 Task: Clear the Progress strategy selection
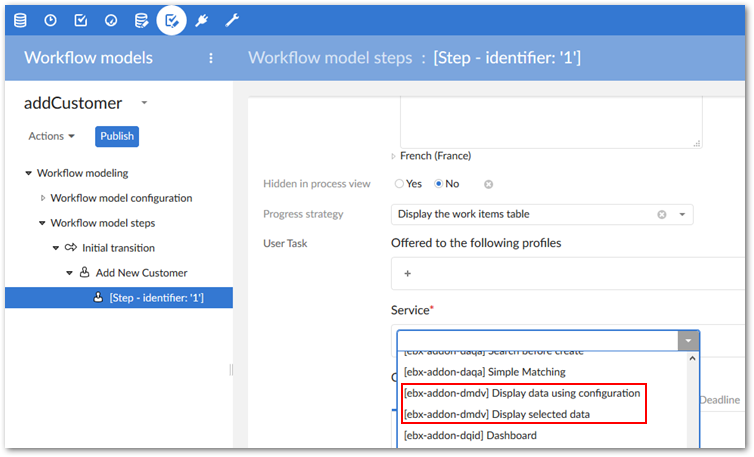tap(662, 215)
